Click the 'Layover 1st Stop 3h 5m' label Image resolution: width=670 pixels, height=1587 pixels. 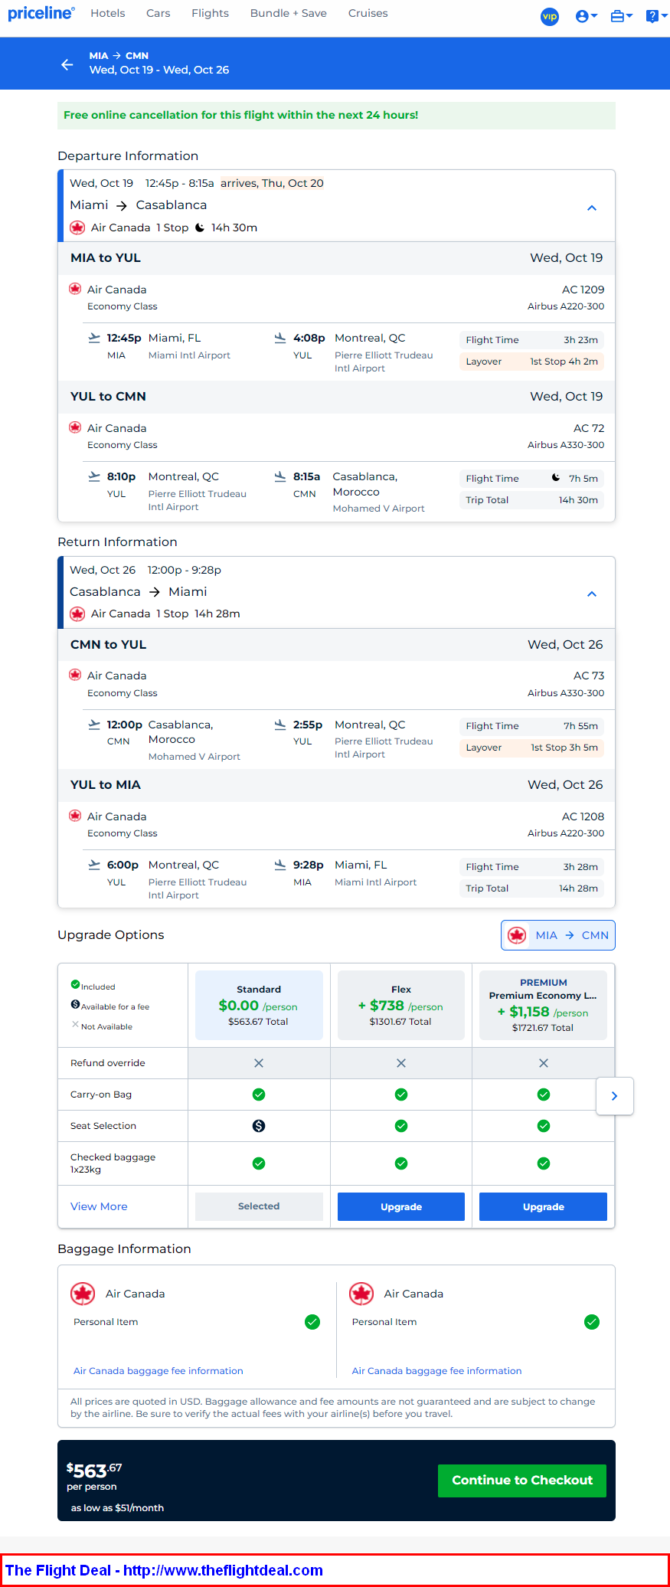coord(532,748)
